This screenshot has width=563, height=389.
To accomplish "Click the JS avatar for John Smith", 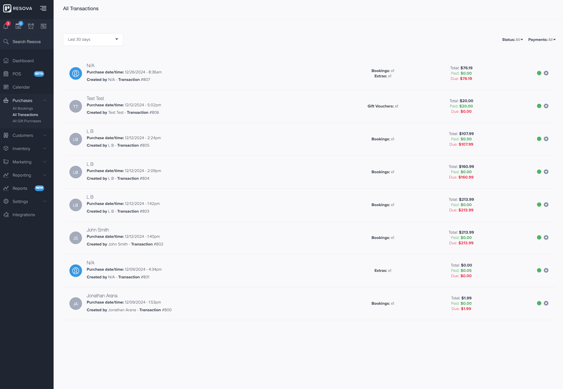I will [75, 238].
